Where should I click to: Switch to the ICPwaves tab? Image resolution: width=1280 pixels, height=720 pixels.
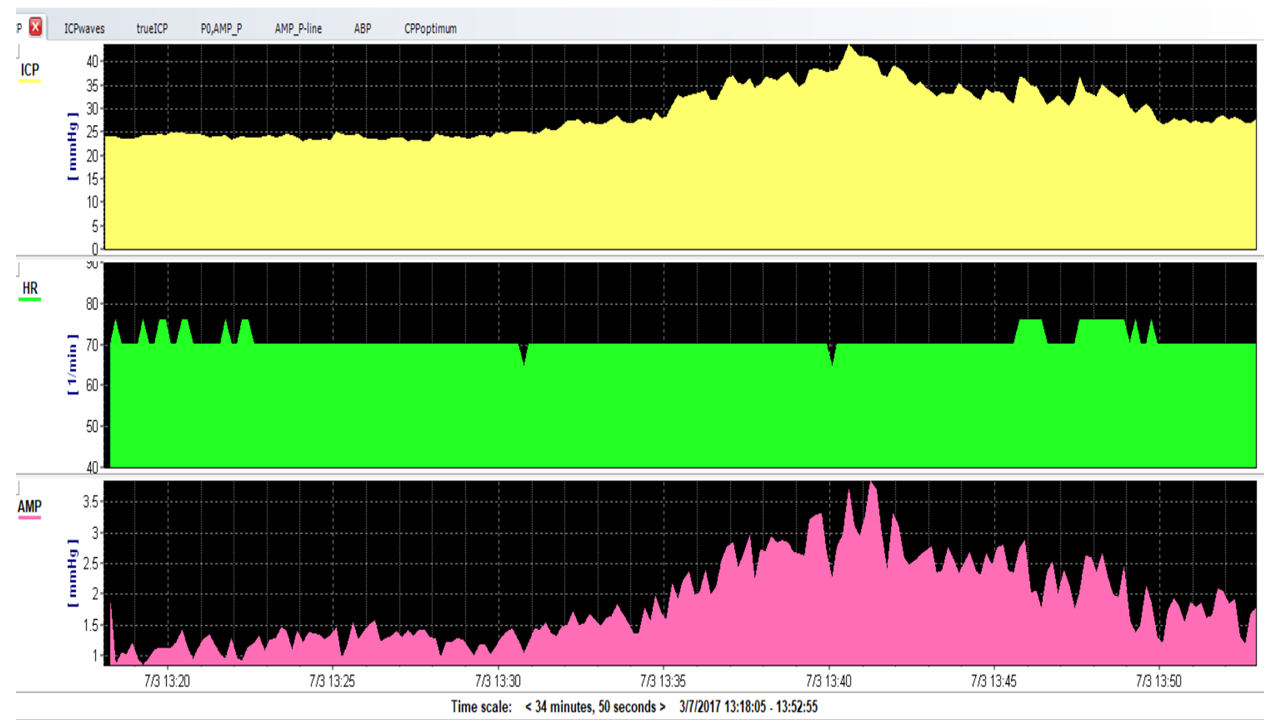pos(84,29)
